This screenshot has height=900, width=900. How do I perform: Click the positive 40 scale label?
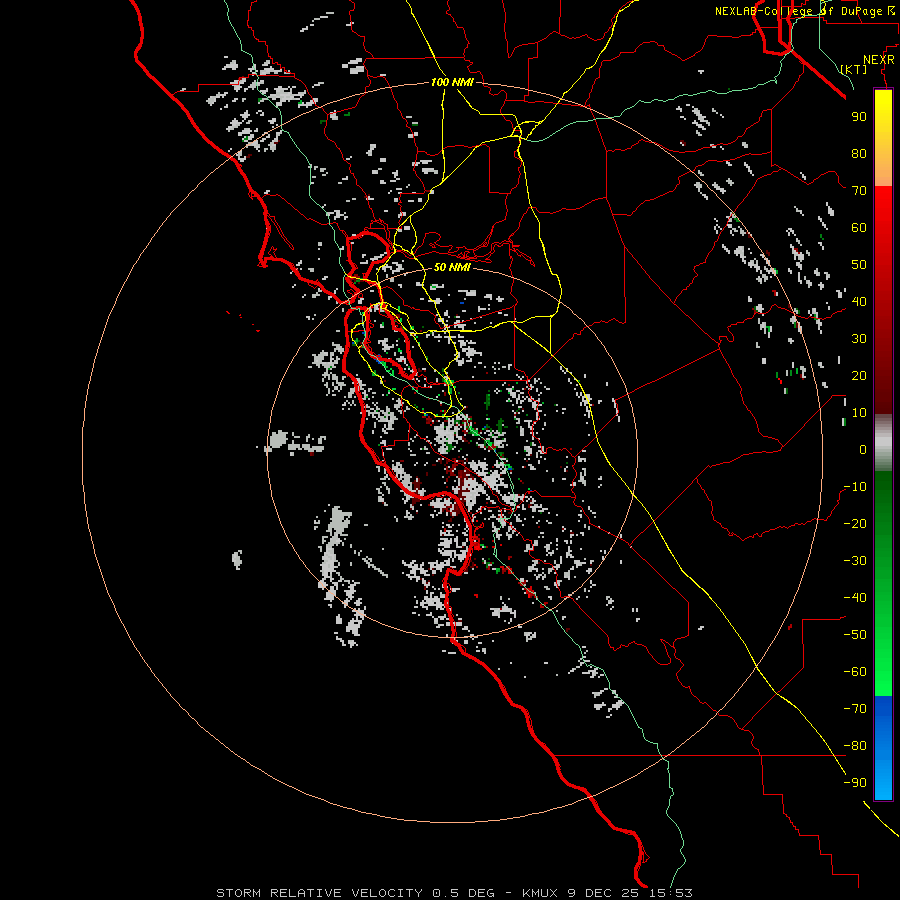pyautogui.click(x=859, y=301)
